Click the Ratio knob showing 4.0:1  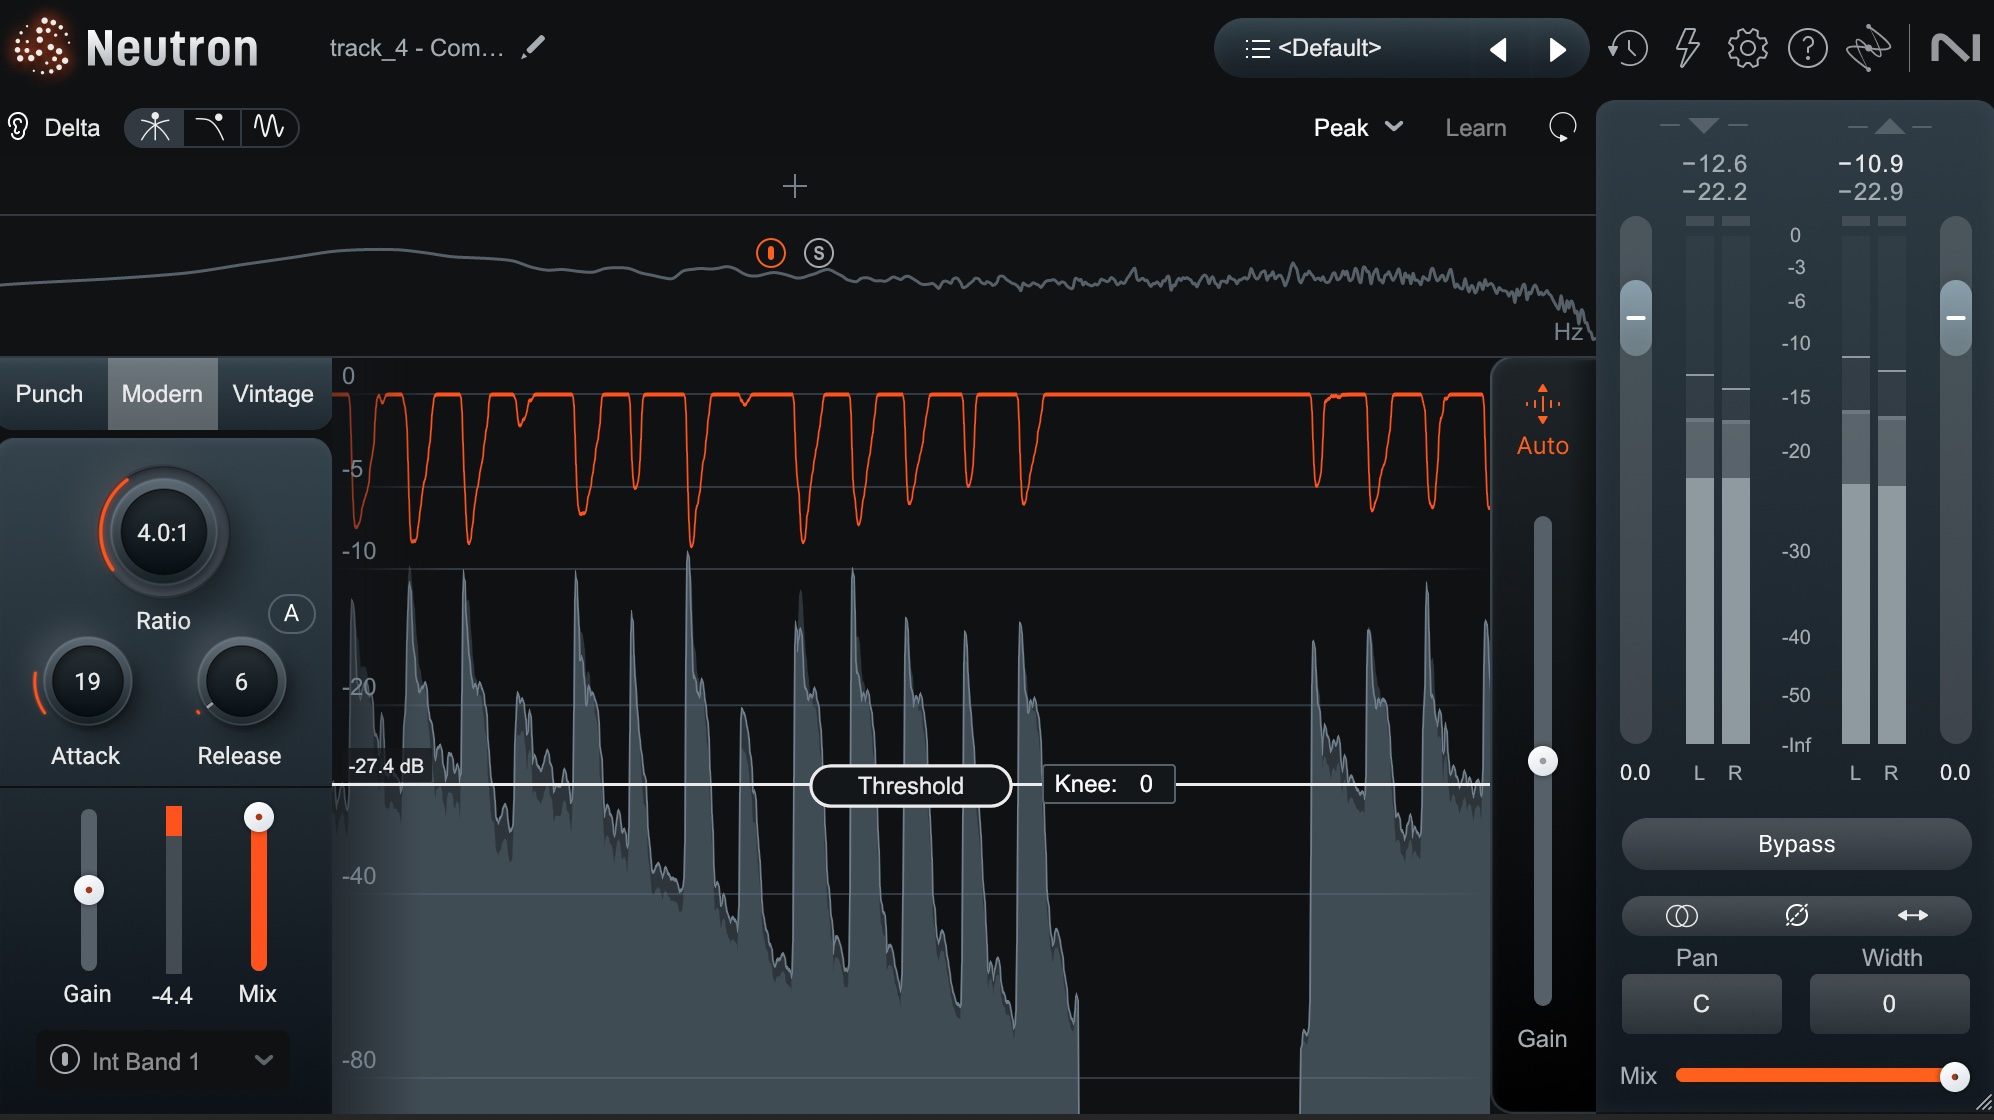coord(163,532)
